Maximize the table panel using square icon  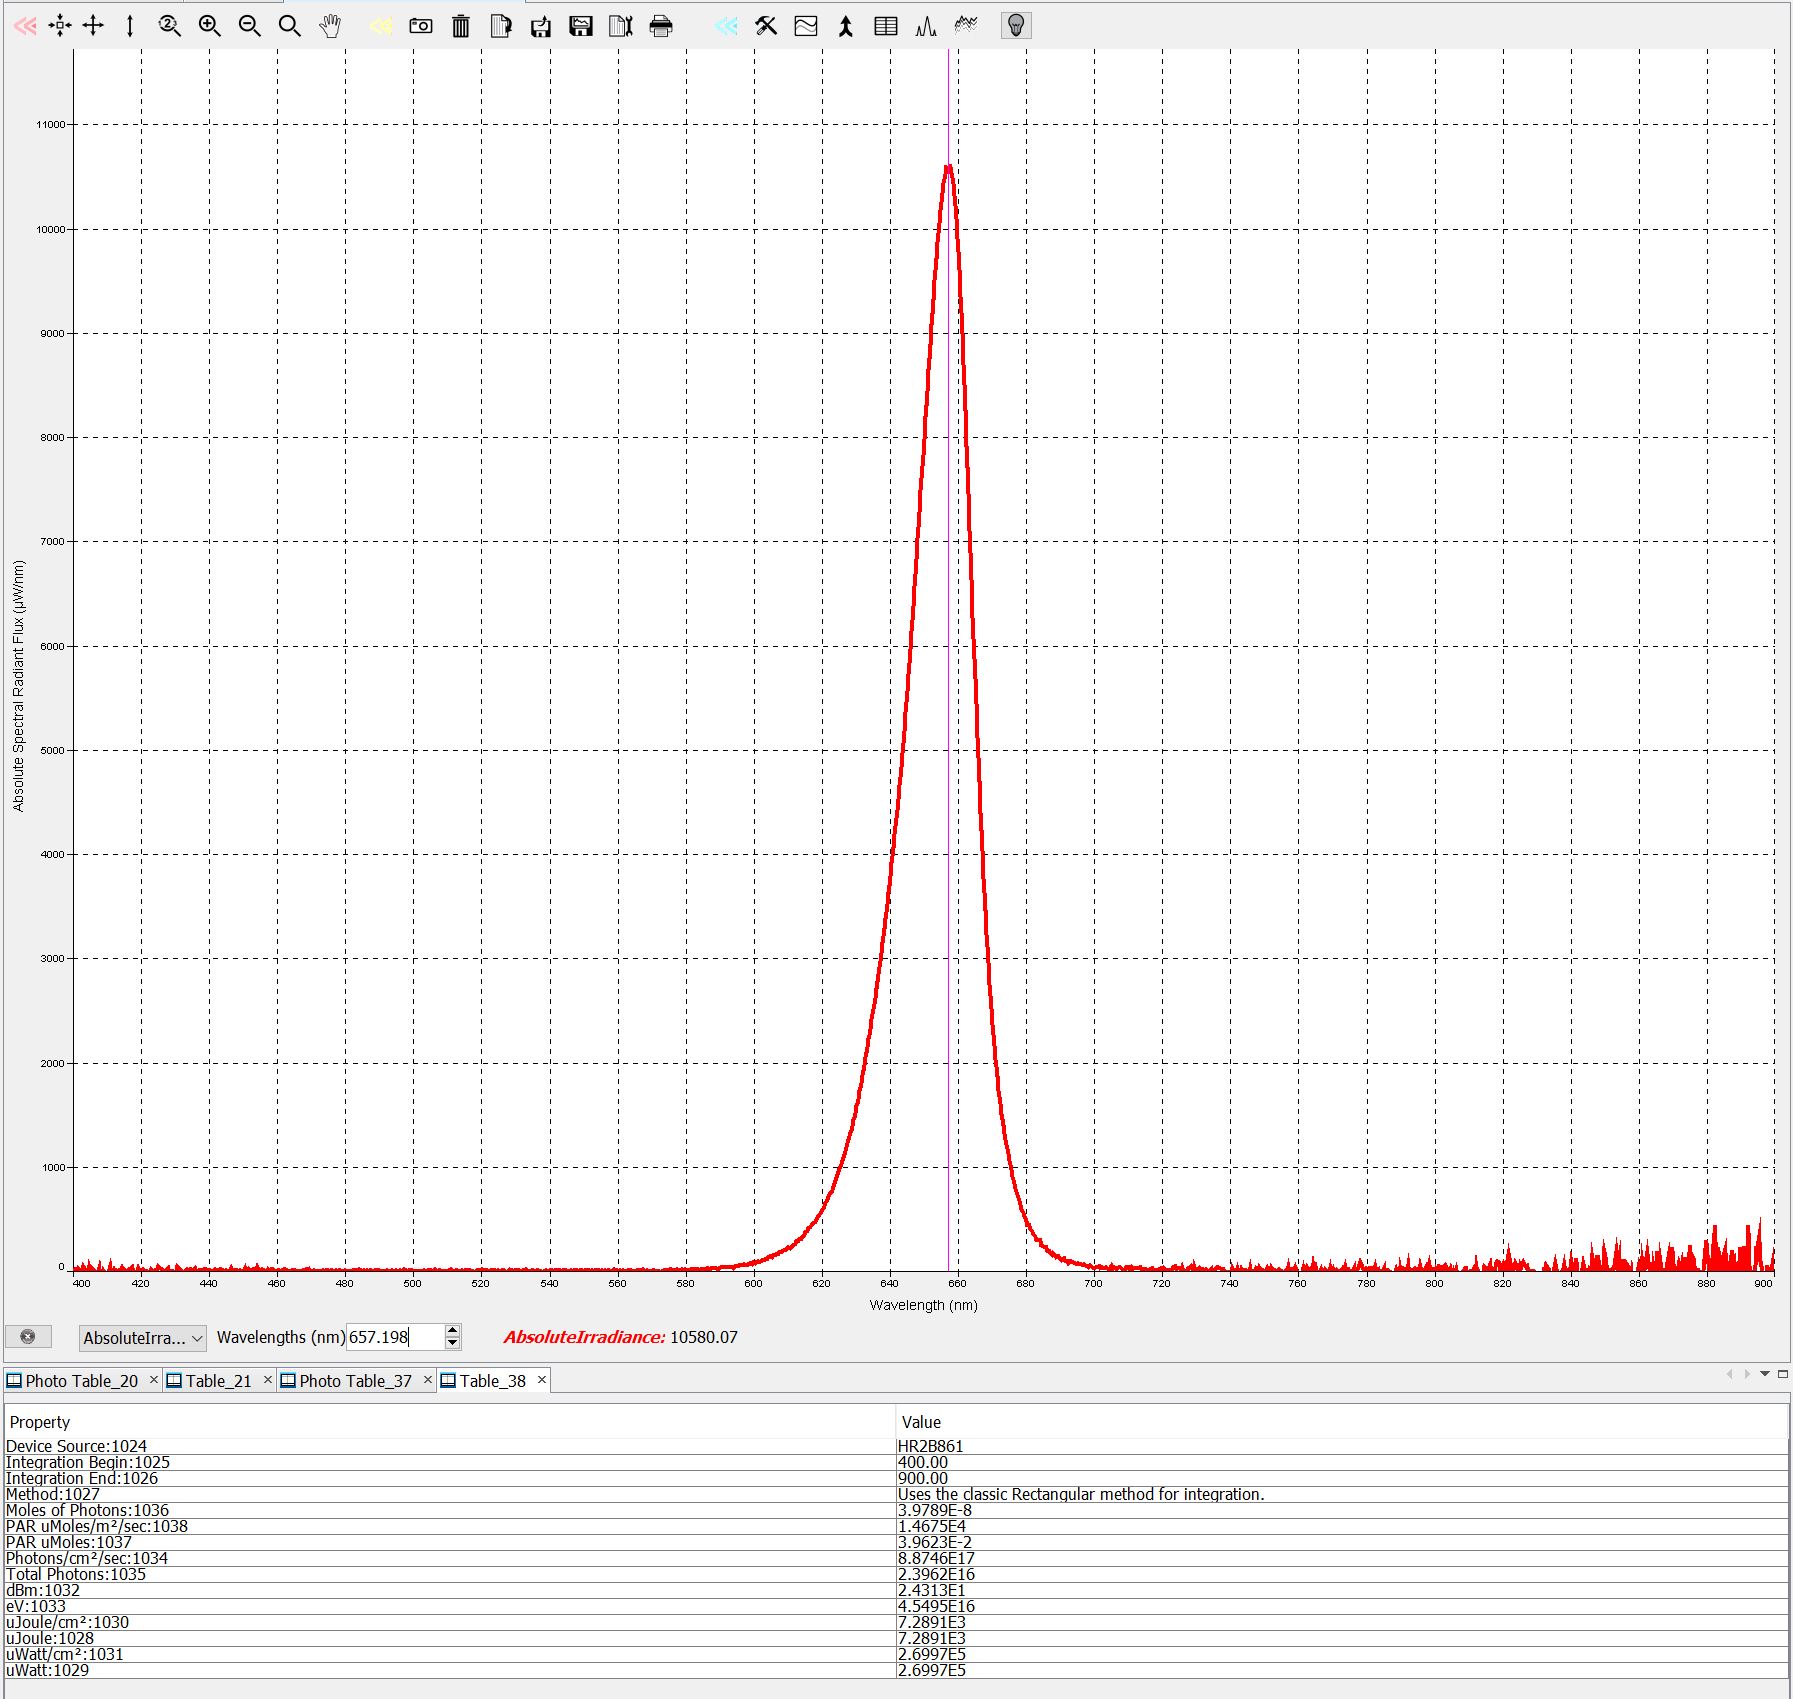(x=1782, y=1374)
